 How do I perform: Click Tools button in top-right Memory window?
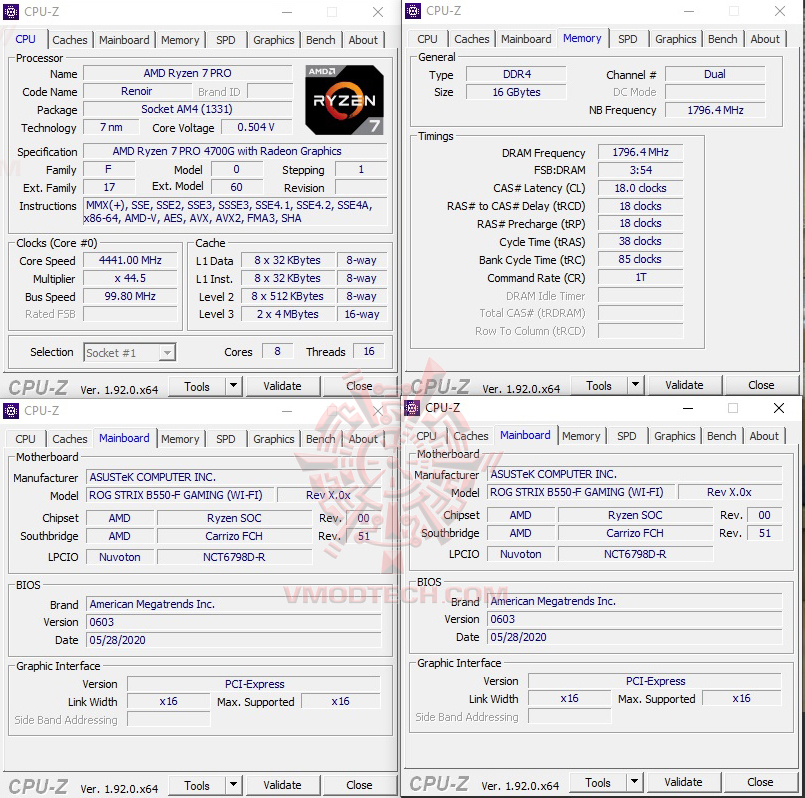(x=599, y=385)
